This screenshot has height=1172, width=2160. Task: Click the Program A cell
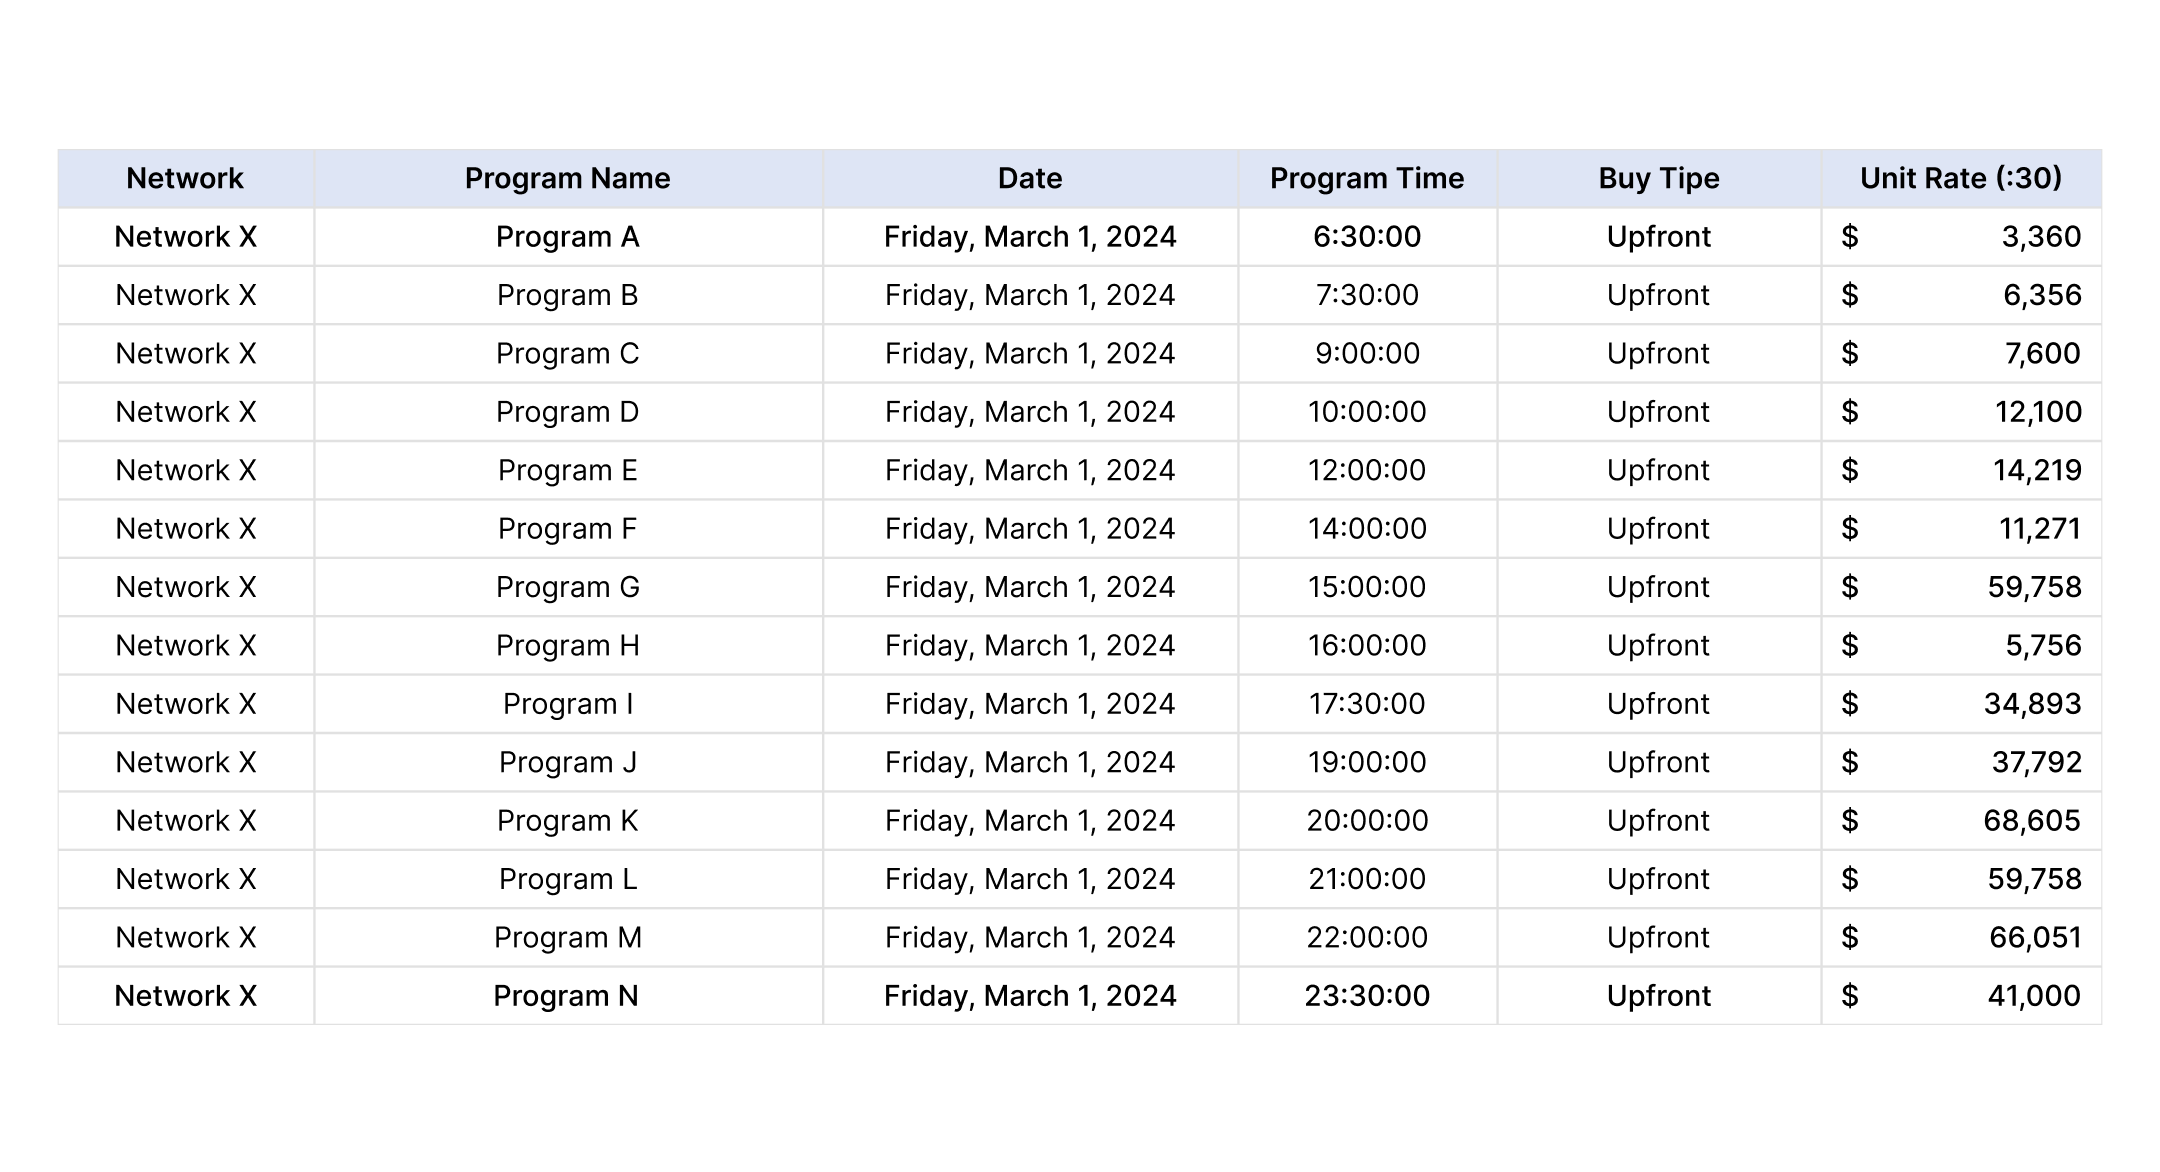click(x=568, y=237)
